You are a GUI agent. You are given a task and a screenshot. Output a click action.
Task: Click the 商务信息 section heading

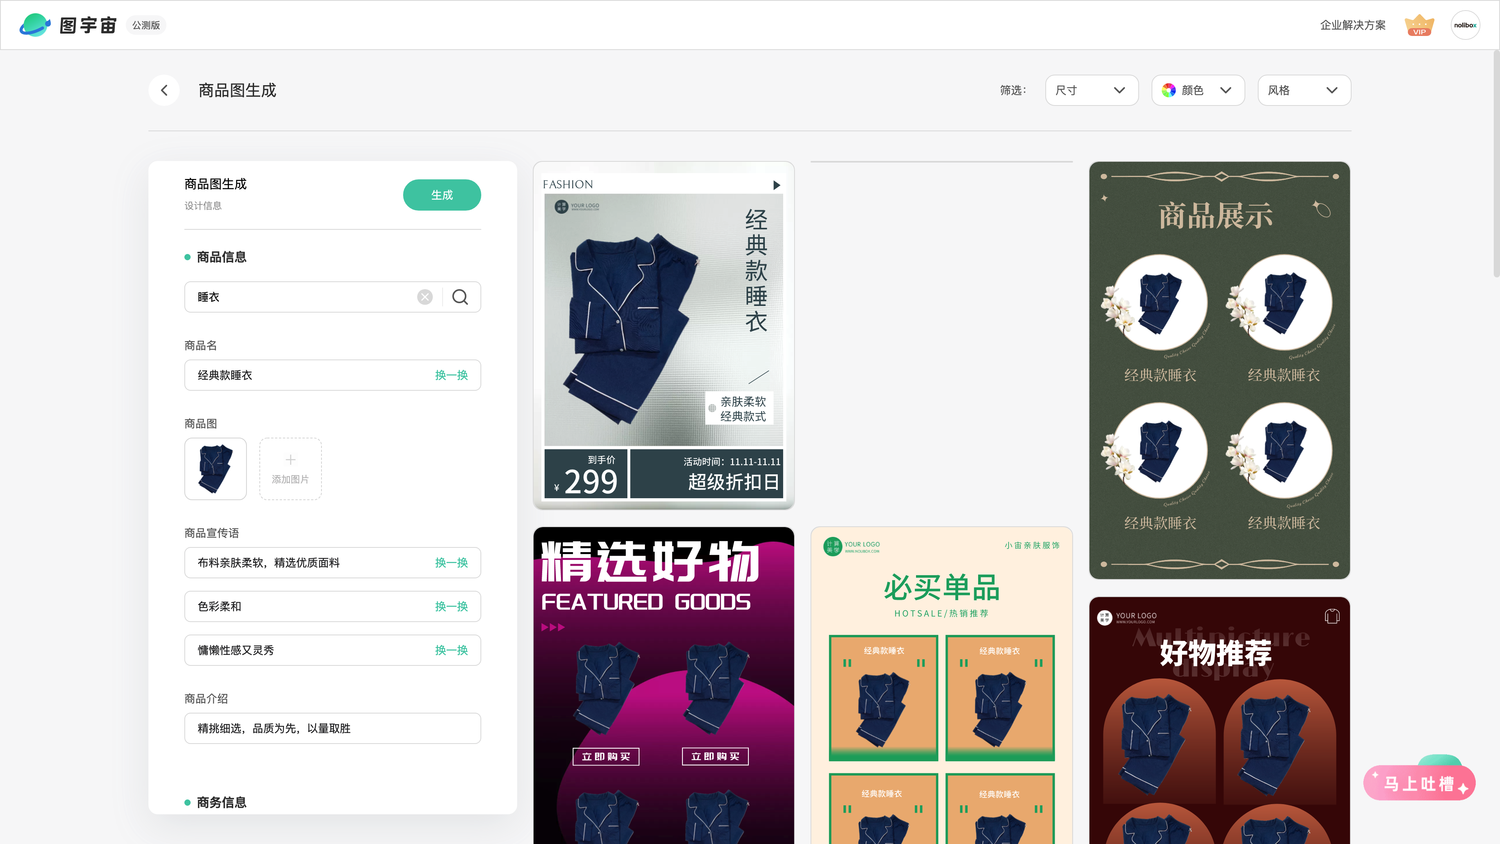pyautogui.click(x=221, y=802)
